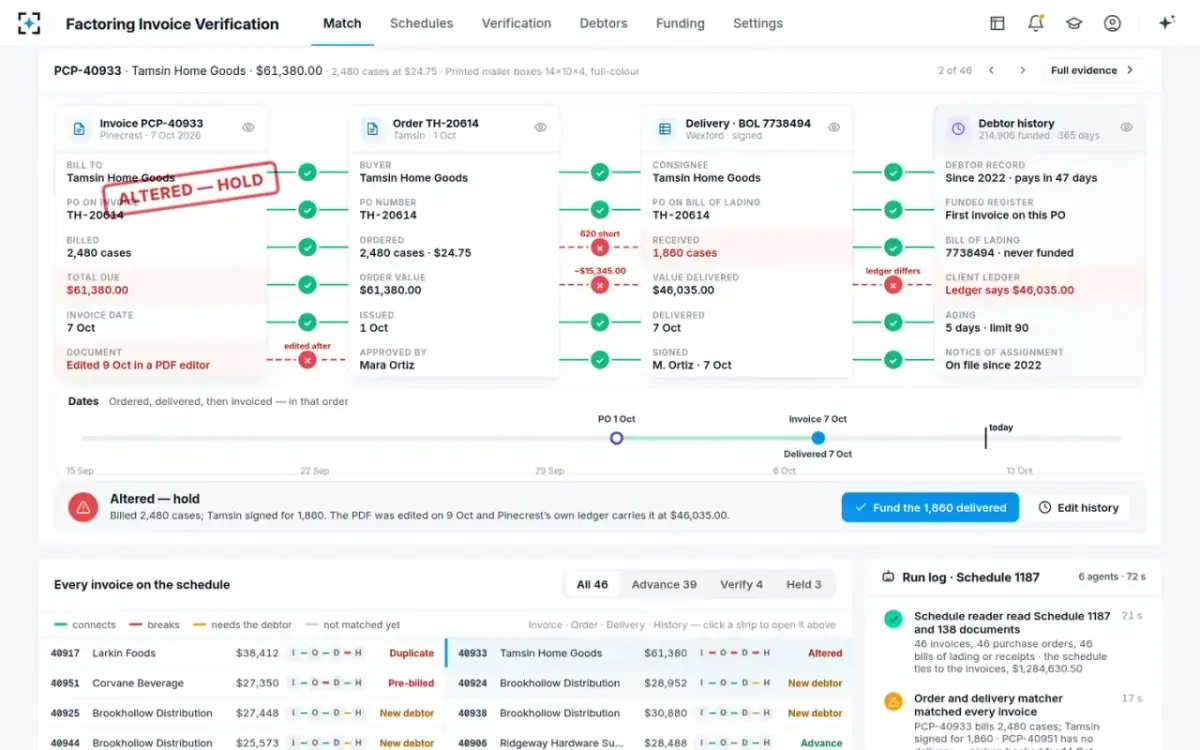1200x750 pixels.
Task: Switch to the Match tab
Action: coord(342,23)
